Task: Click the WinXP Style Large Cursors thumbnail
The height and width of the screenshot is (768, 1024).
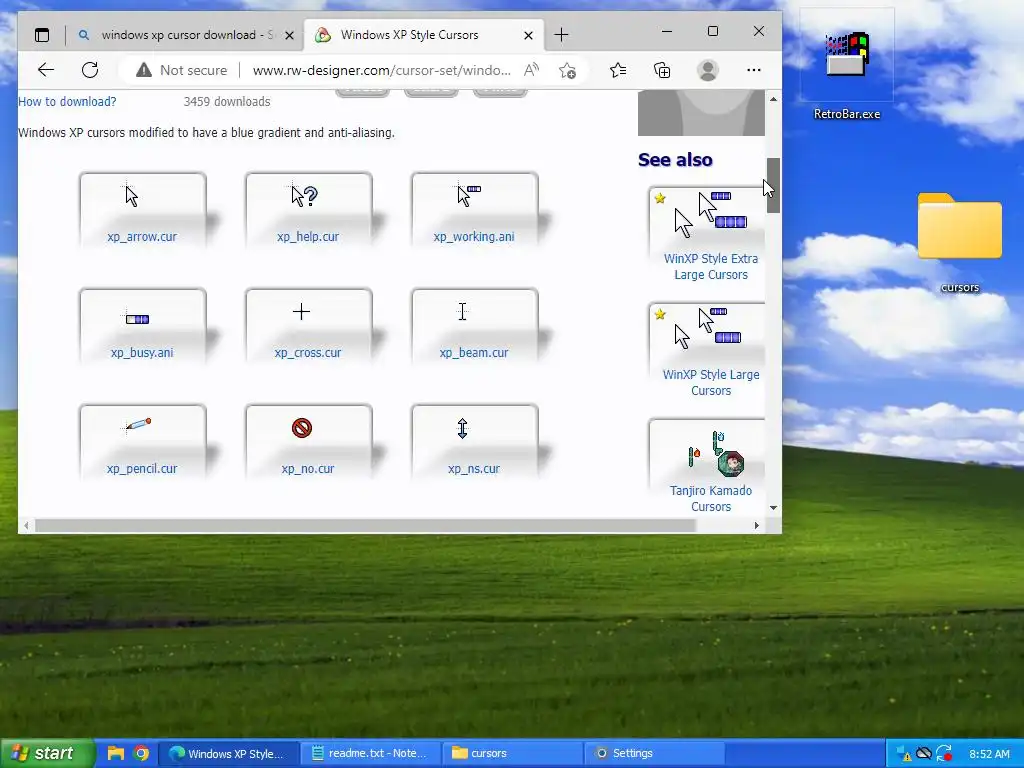Action: click(708, 328)
